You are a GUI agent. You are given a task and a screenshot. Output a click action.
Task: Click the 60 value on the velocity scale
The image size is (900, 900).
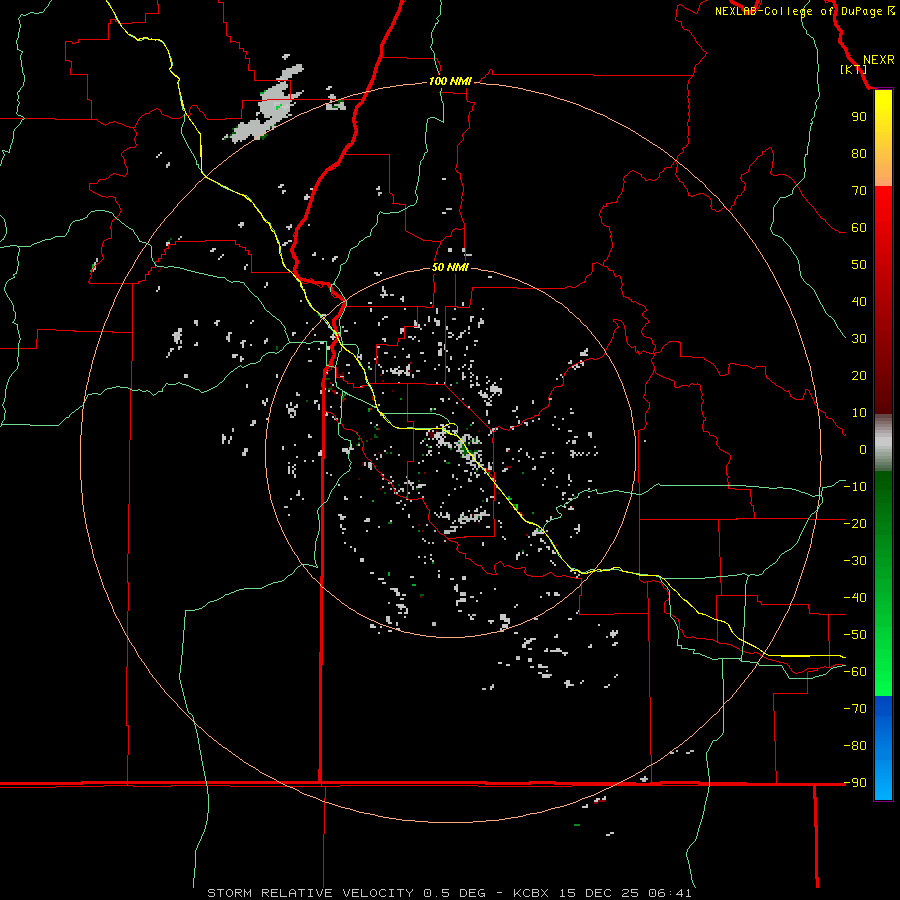[x=859, y=228]
